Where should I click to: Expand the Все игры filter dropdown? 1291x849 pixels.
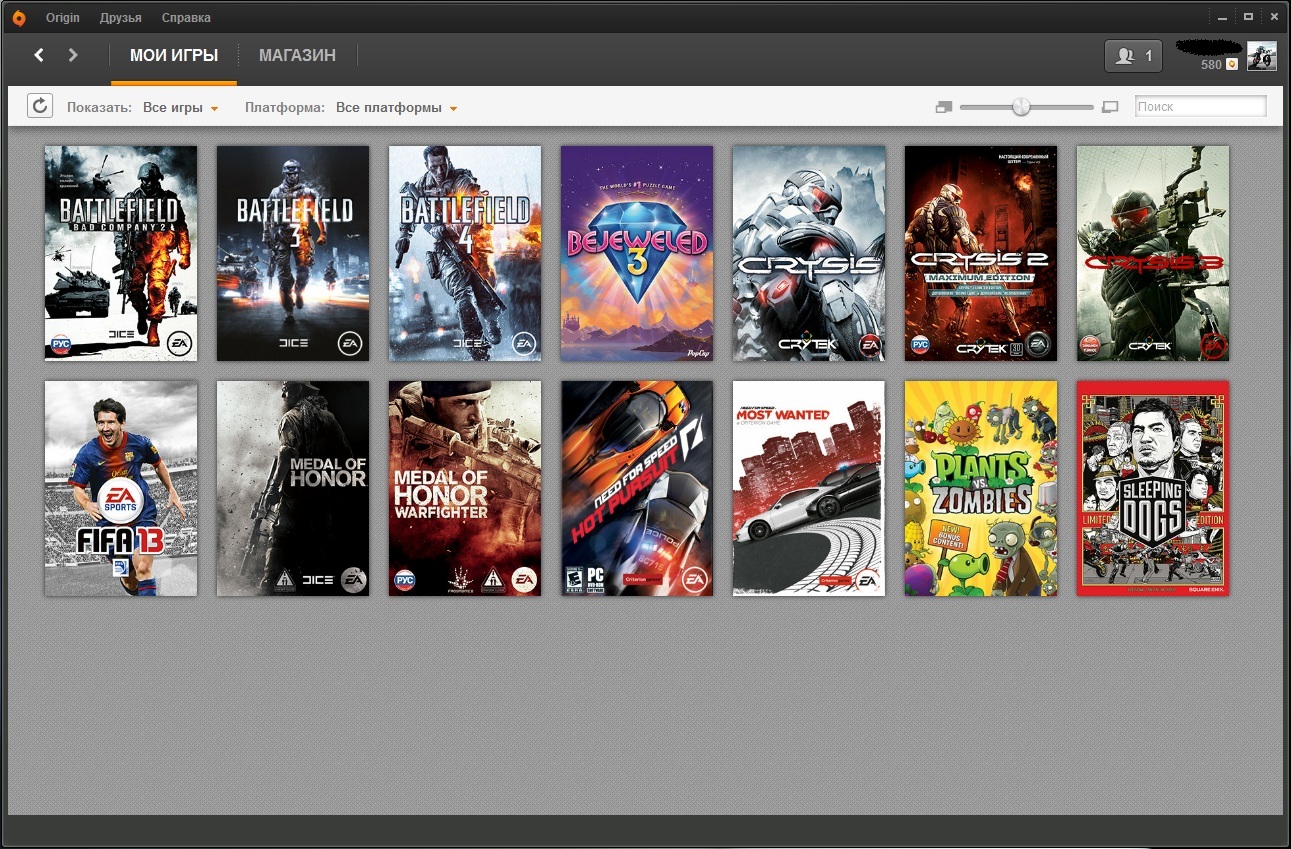(181, 107)
